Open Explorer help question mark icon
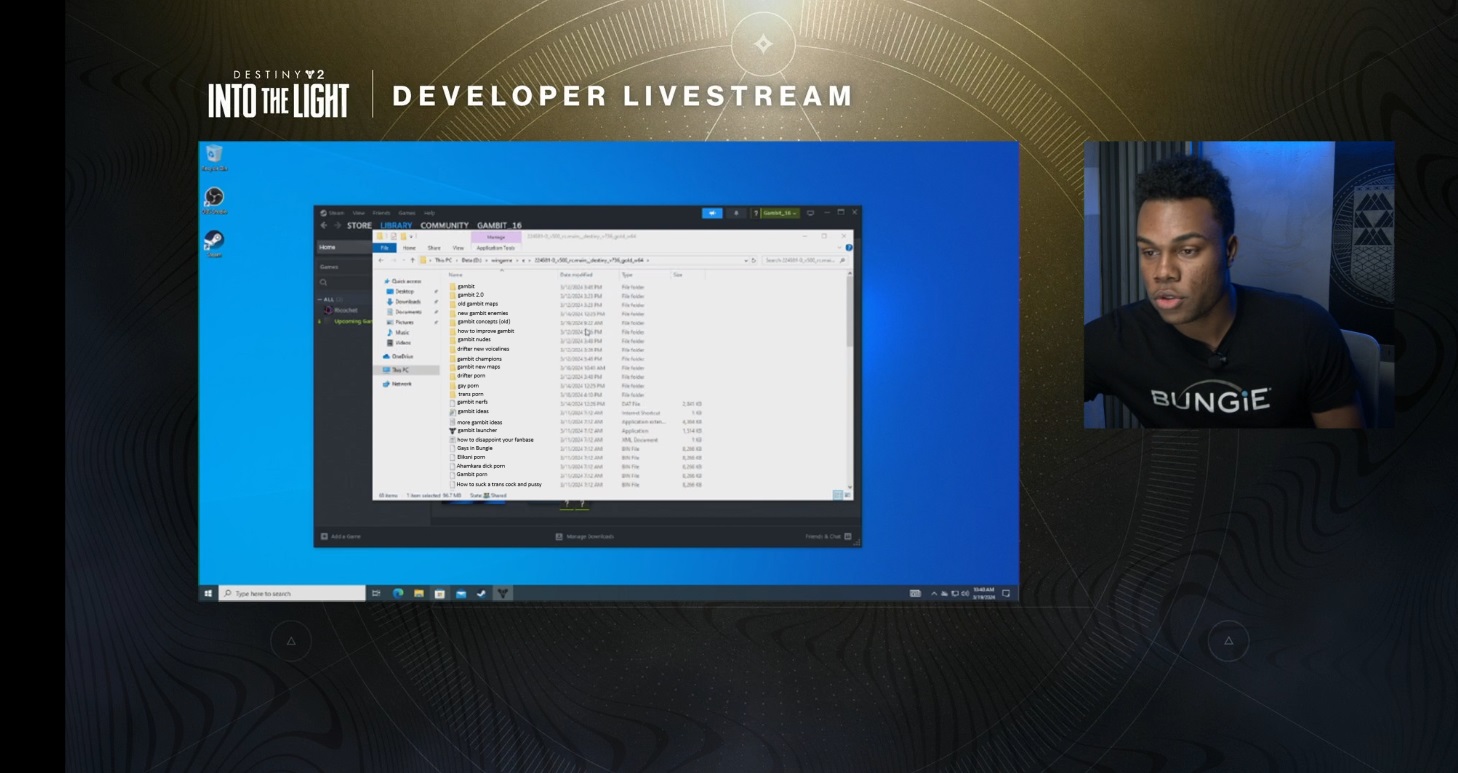 (x=849, y=248)
